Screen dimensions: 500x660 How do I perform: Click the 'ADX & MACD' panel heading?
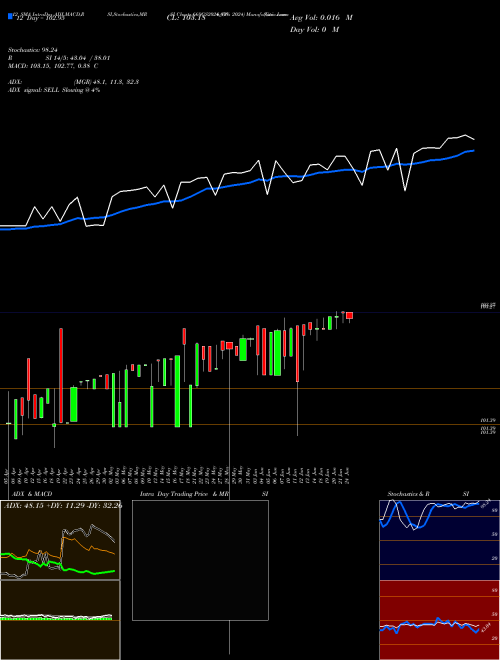[32, 494]
